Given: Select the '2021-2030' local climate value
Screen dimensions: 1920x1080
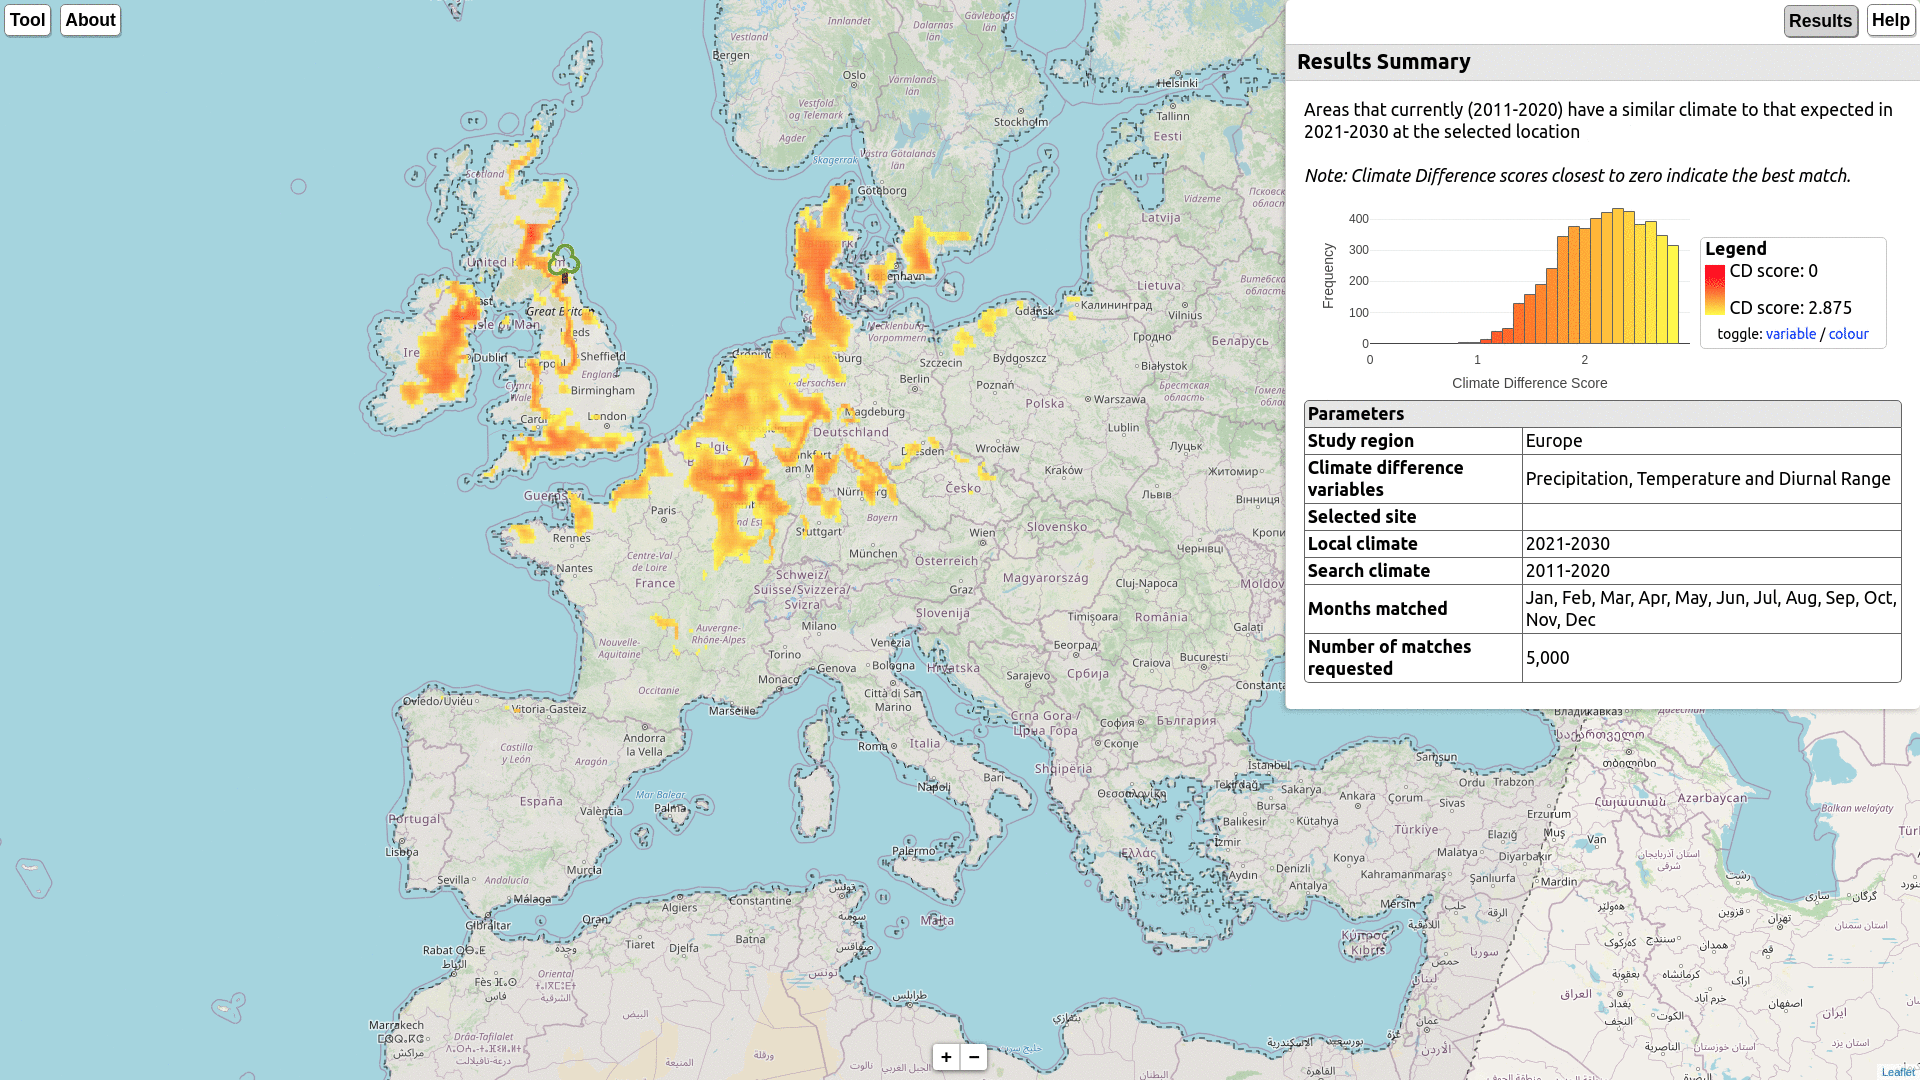Looking at the screenshot, I should point(1568,544).
